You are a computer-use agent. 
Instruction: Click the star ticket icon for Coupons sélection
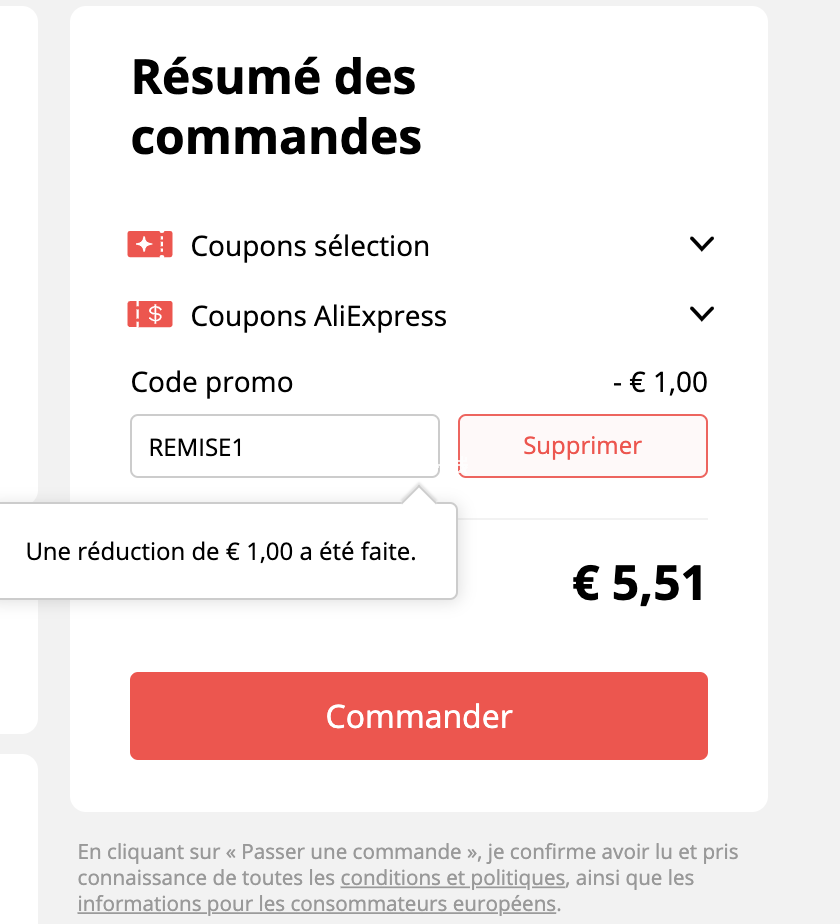point(150,245)
